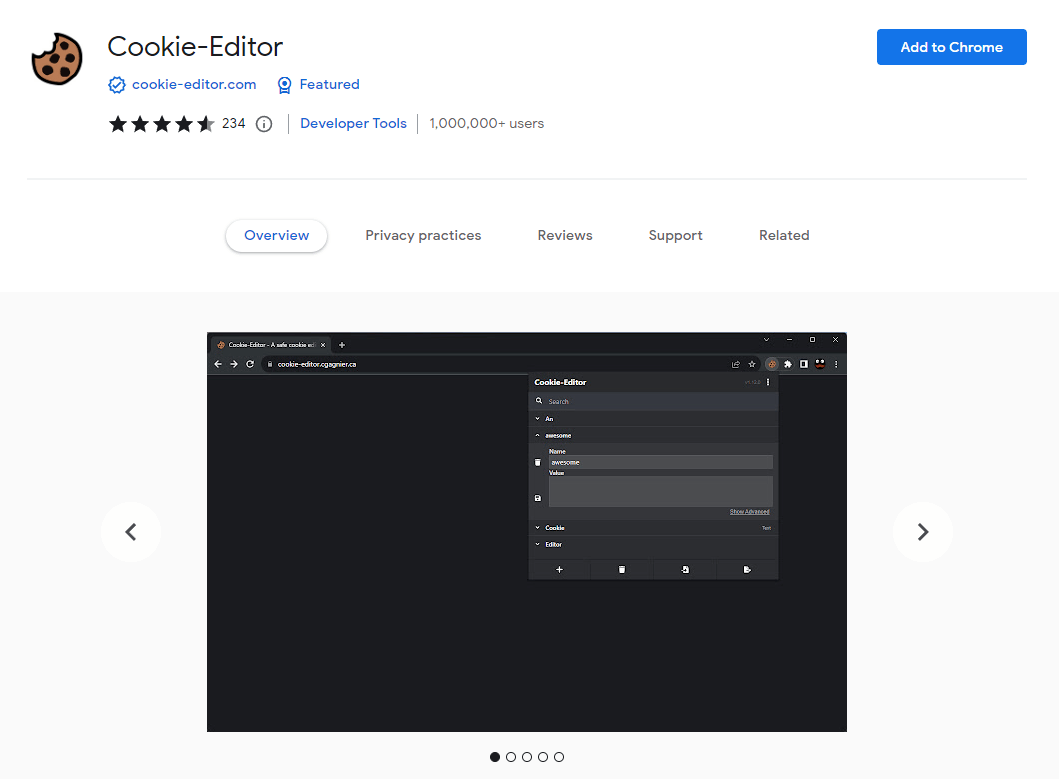Select the second carousel dot indicator
Image resolution: width=1059 pixels, height=779 pixels.
(511, 757)
